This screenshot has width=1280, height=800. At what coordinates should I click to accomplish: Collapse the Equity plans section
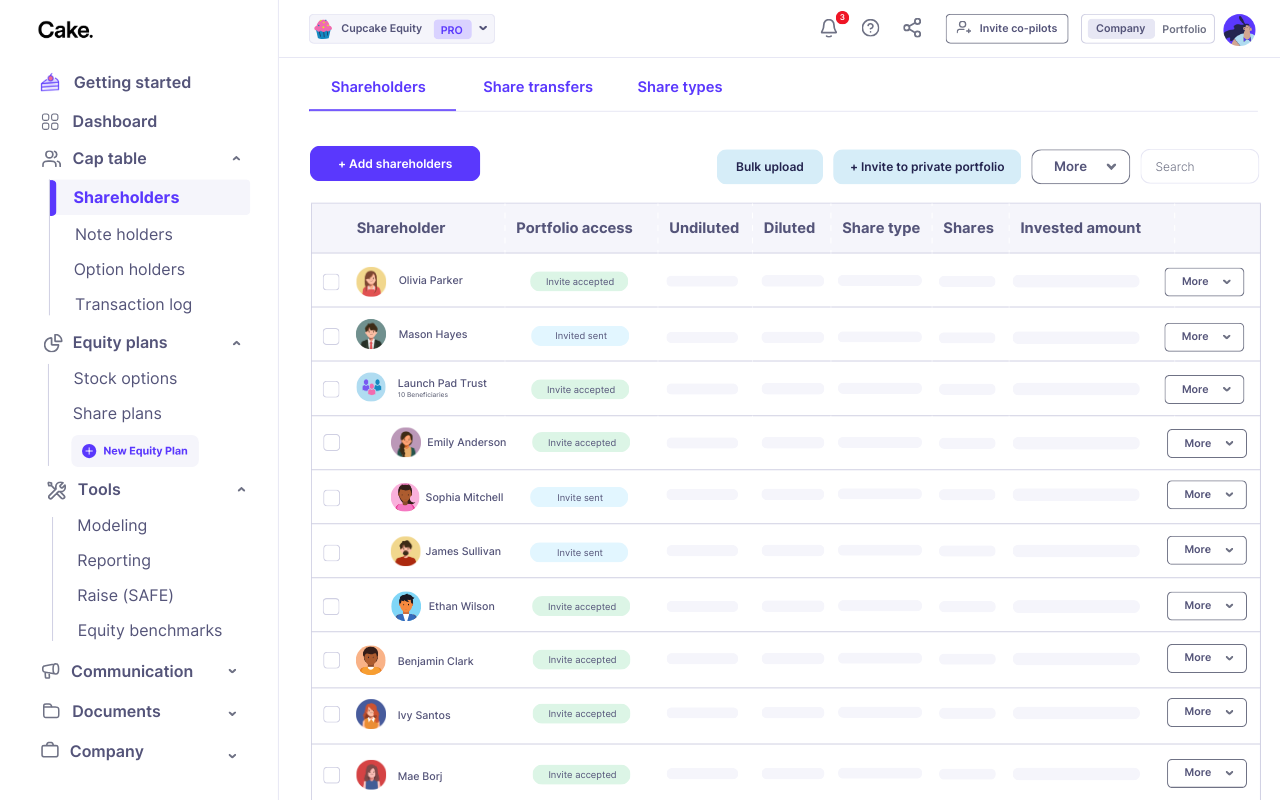tap(236, 342)
